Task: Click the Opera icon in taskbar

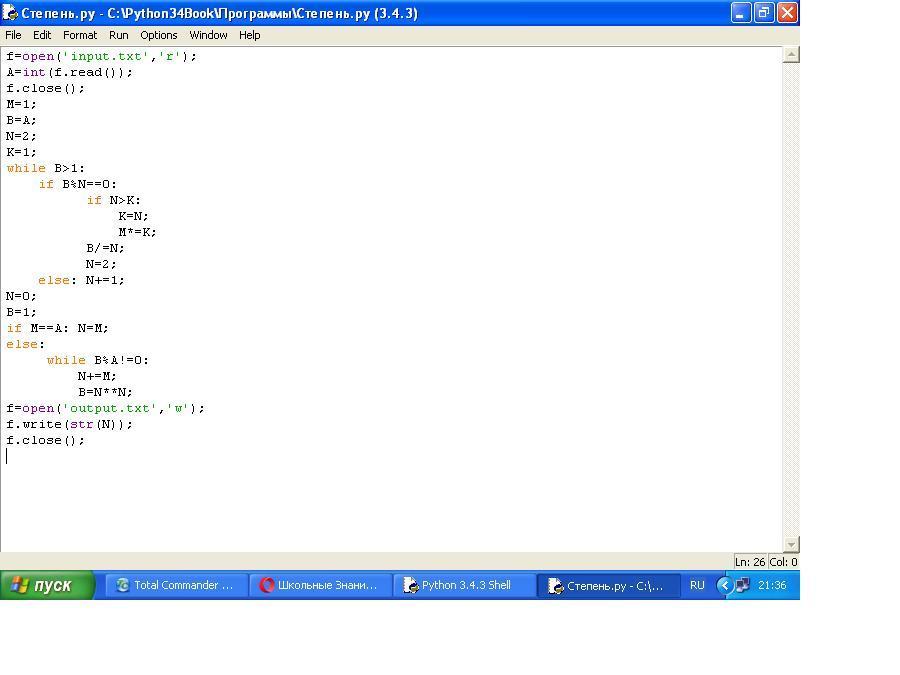Action: (266, 585)
